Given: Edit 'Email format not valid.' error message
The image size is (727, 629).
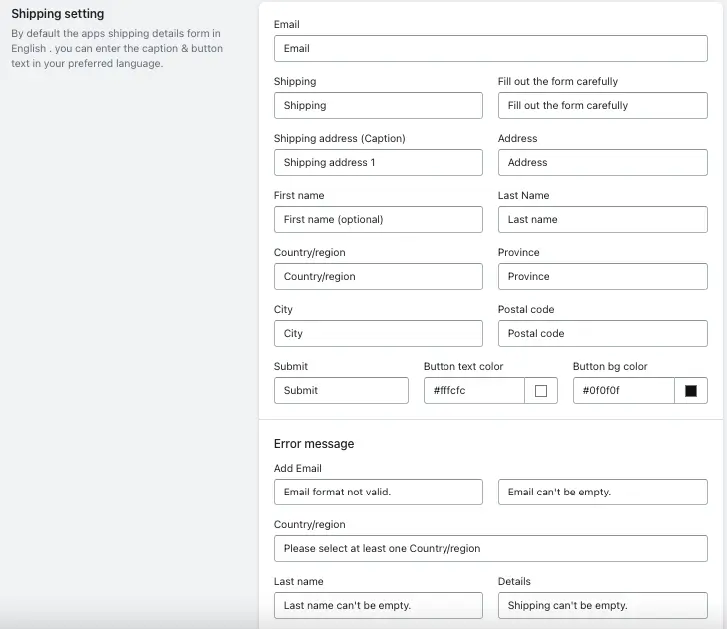Looking at the screenshot, I should 378,492.
